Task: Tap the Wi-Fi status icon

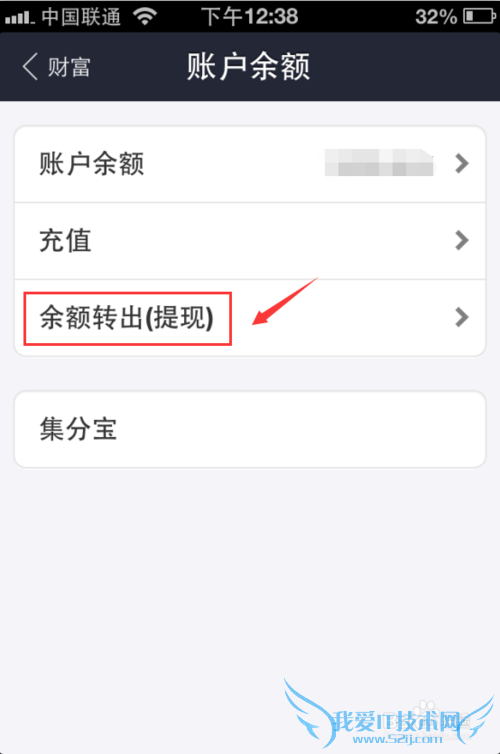Action: (145, 16)
